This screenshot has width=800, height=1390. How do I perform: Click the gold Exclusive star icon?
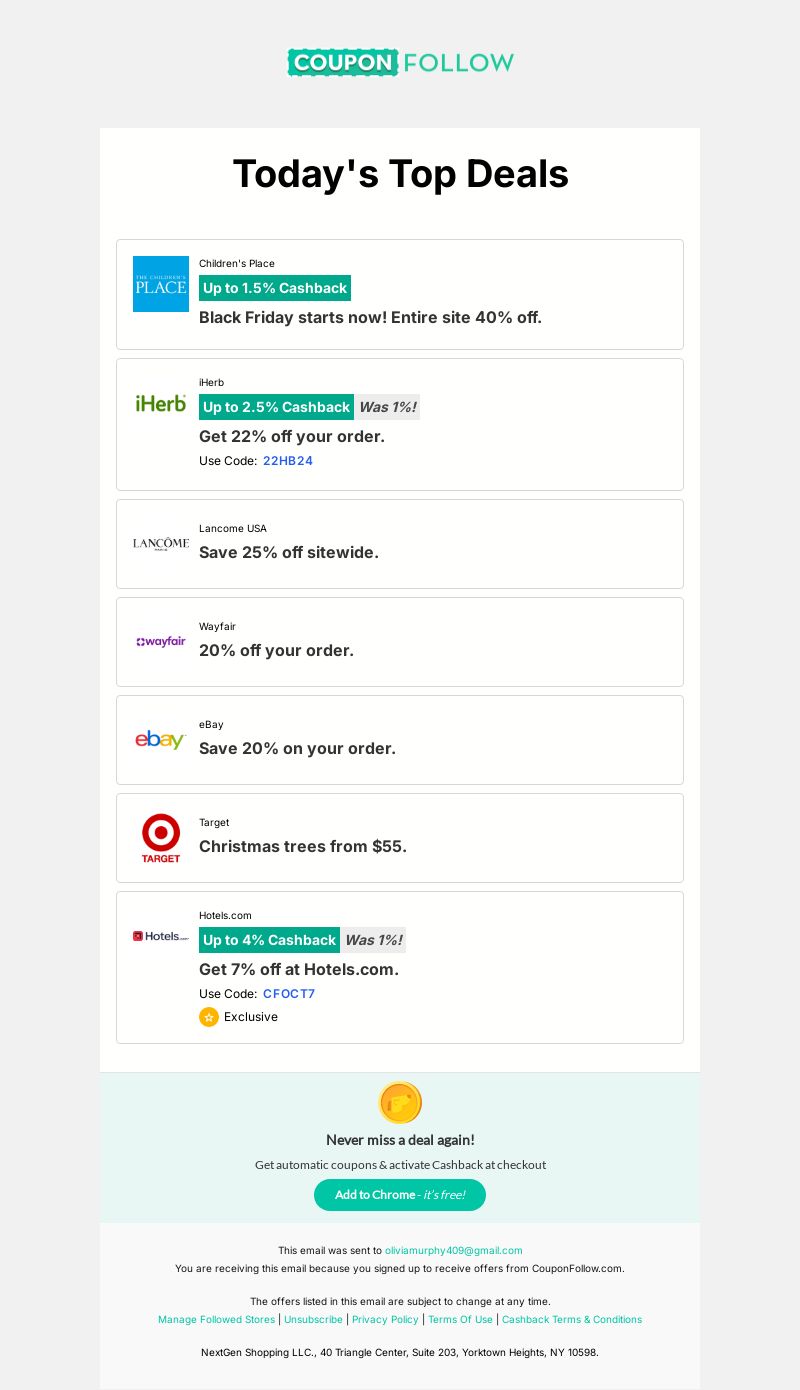209,1017
